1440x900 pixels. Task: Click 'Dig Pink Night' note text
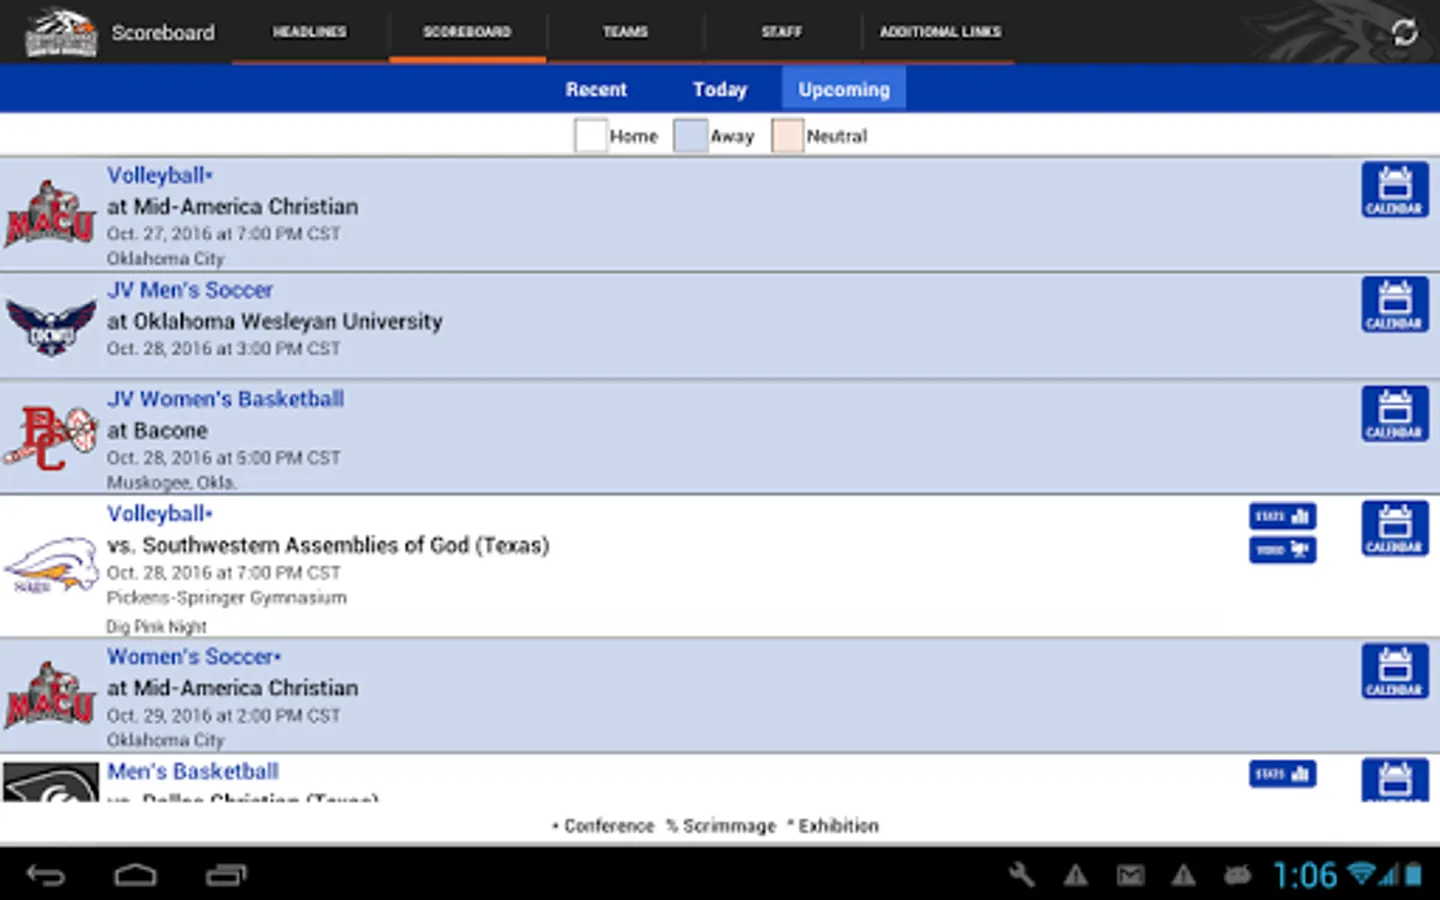[x=157, y=627]
